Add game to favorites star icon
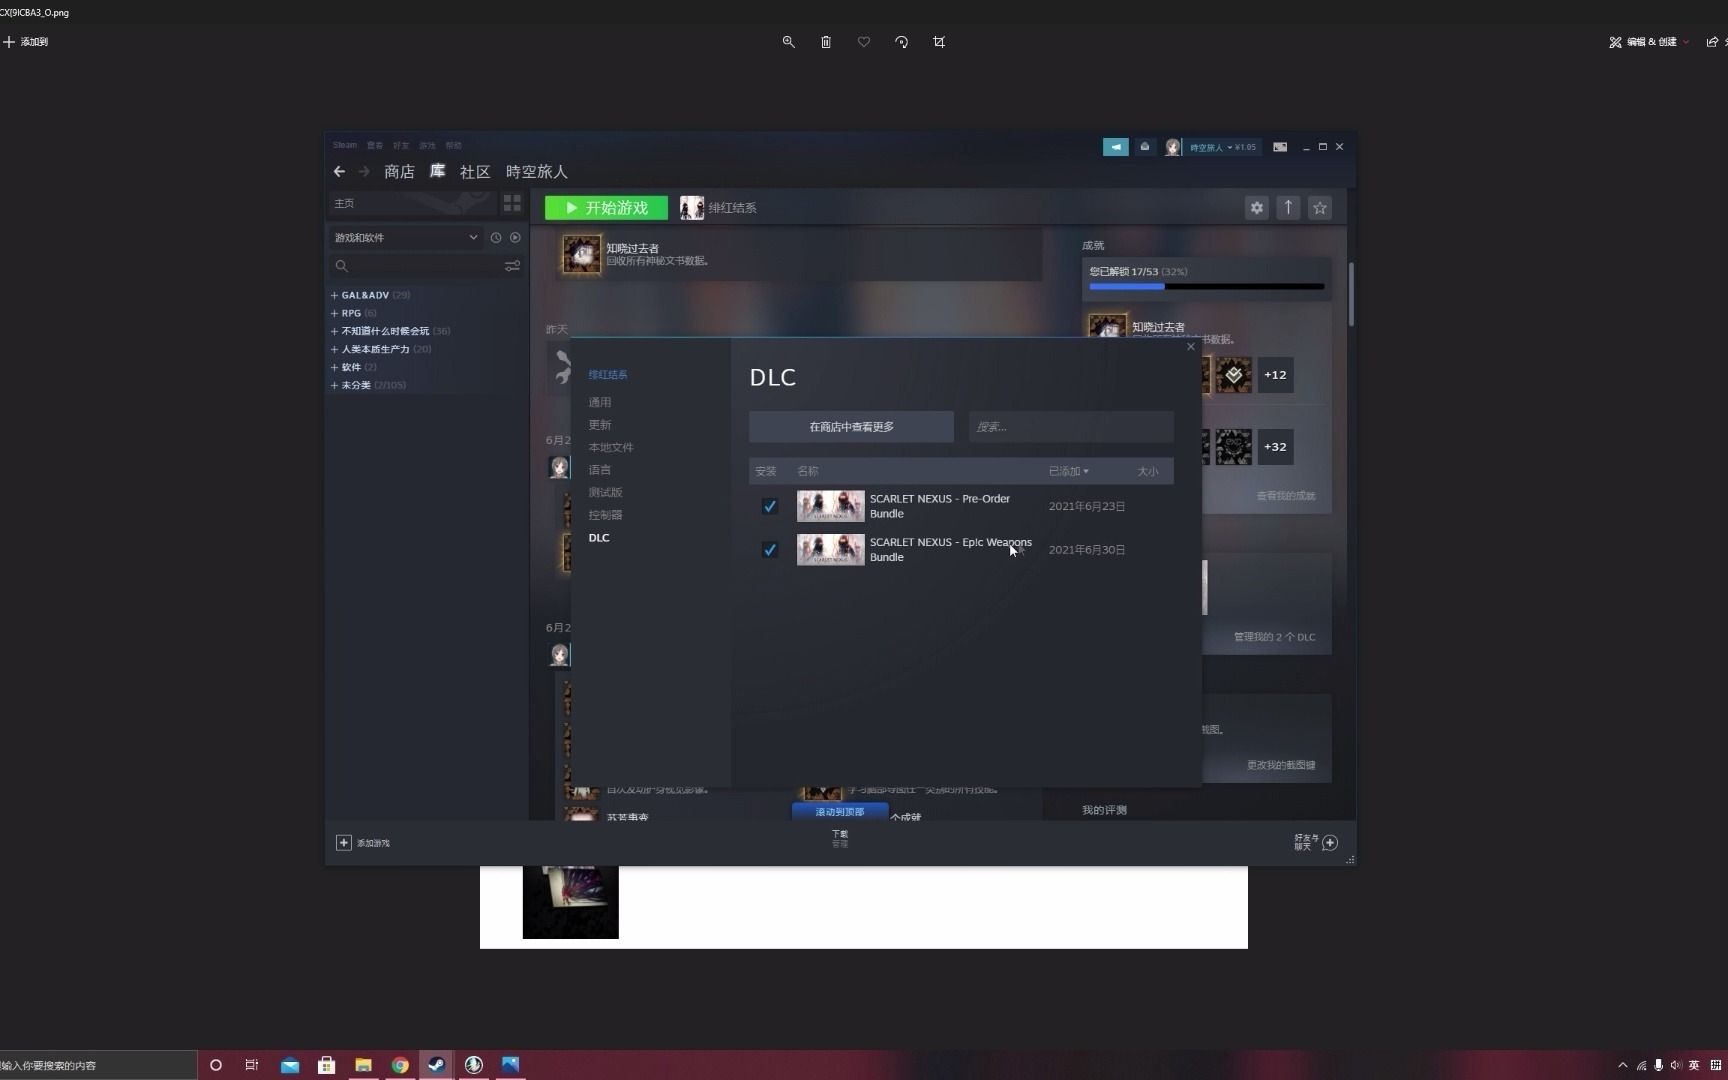The width and height of the screenshot is (1728, 1080). tap(1320, 208)
